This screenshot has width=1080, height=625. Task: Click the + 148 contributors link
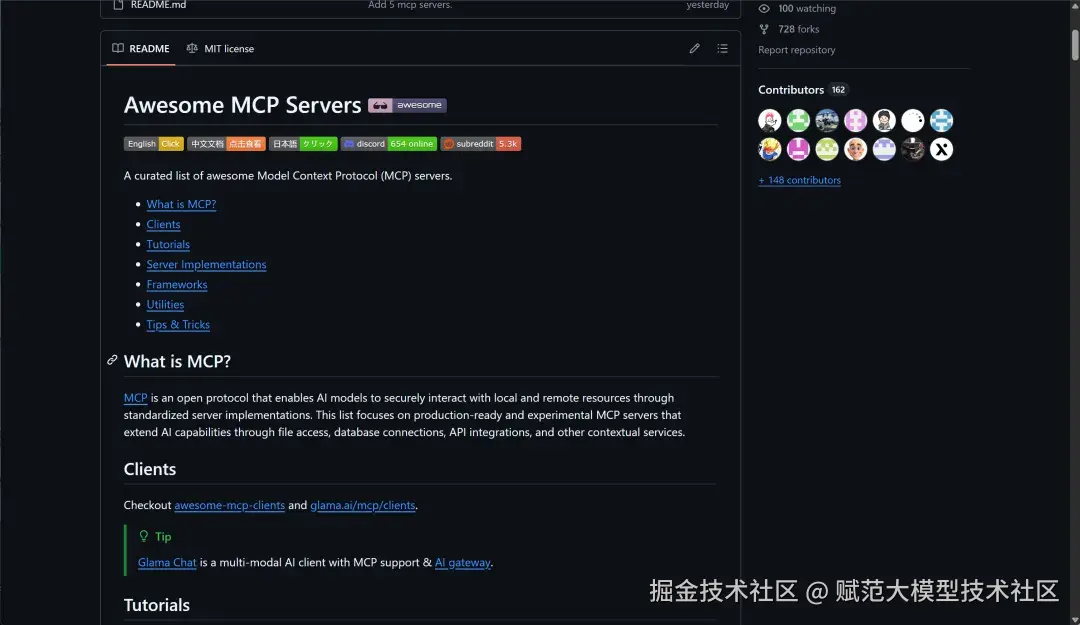click(x=799, y=180)
